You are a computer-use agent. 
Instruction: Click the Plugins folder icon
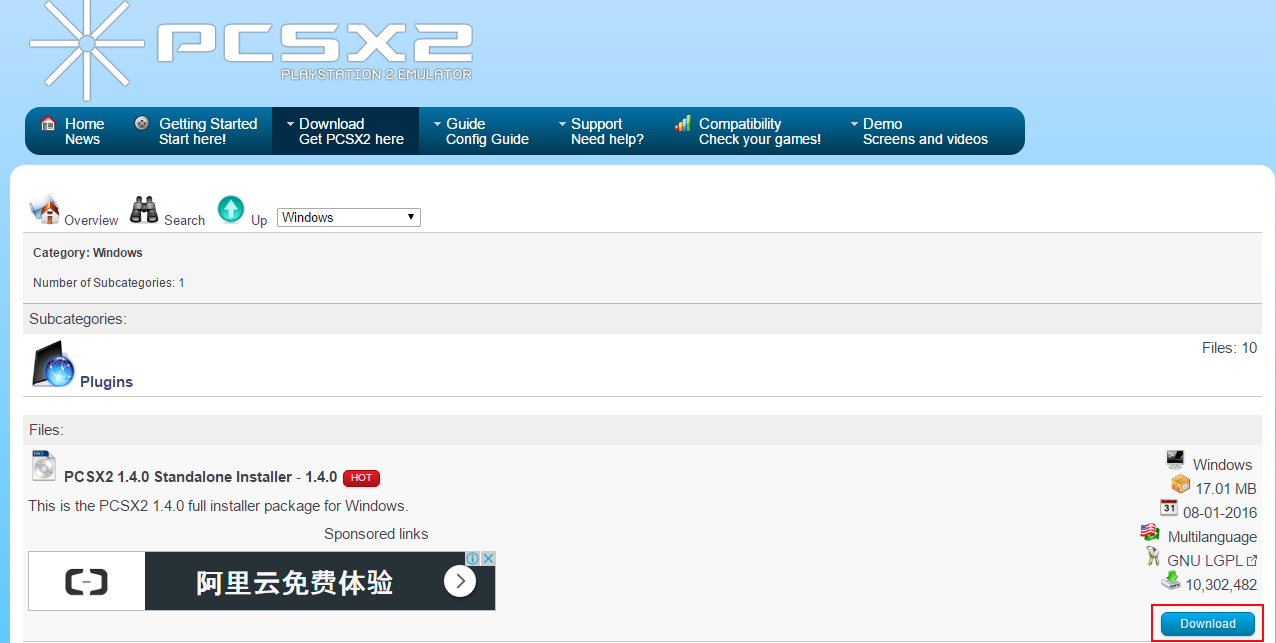[53, 366]
